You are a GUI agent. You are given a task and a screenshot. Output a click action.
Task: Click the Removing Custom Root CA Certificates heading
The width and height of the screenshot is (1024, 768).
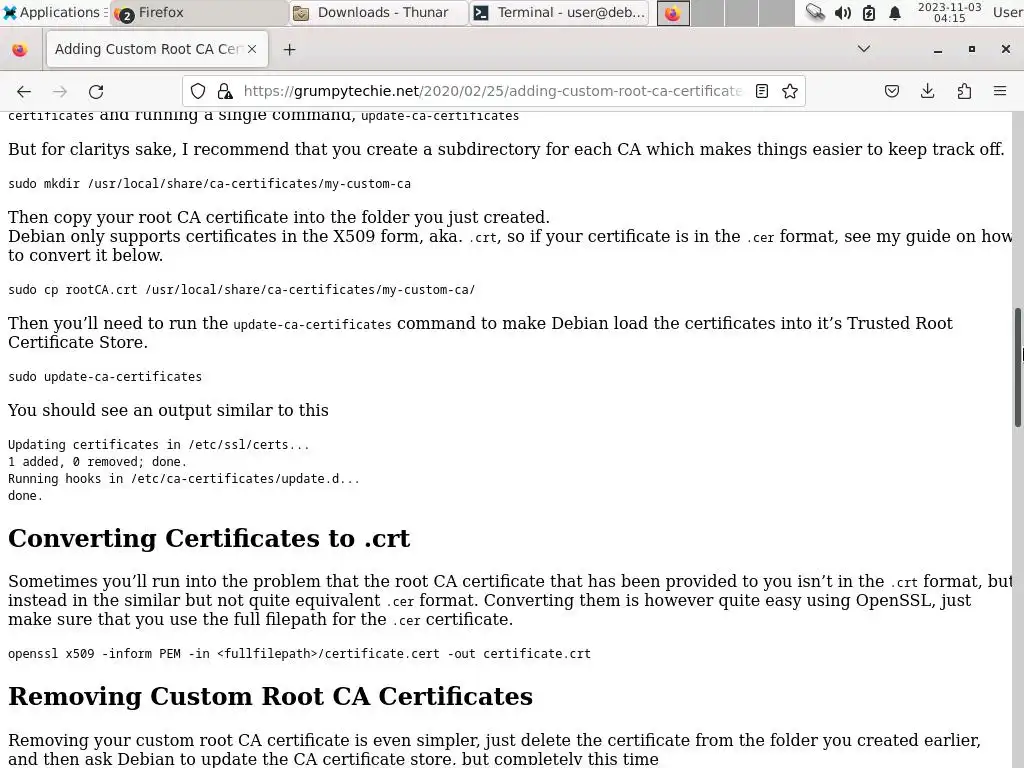(270, 696)
